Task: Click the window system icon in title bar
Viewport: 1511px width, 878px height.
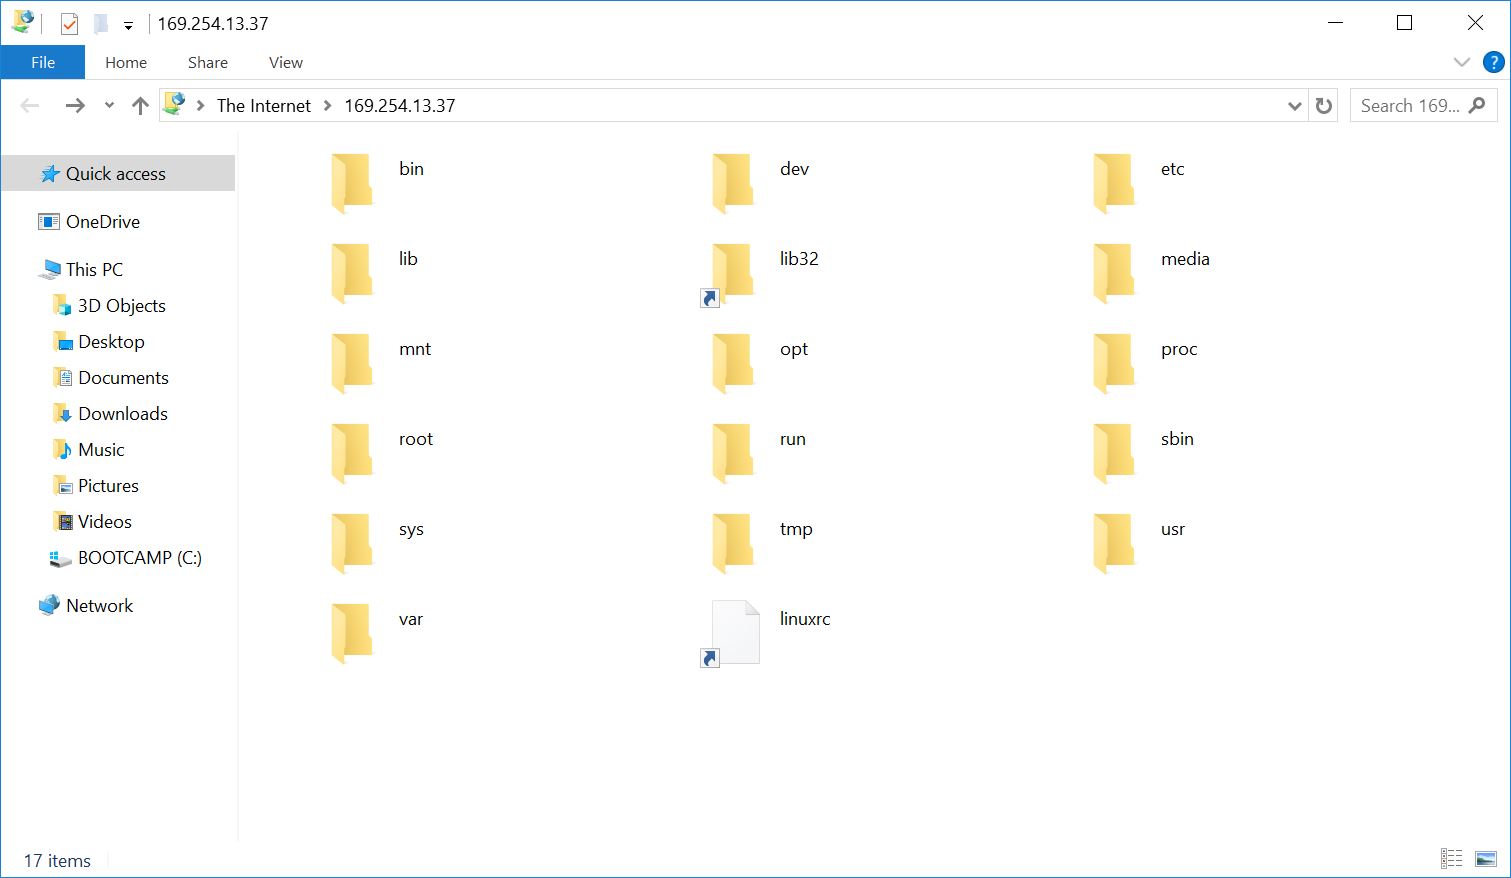Action: coord(23,22)
